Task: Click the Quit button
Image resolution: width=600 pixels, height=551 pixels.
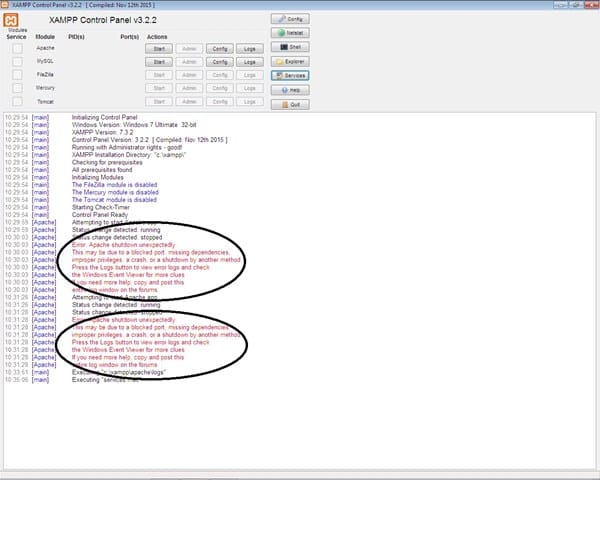Action: [290, 104]
